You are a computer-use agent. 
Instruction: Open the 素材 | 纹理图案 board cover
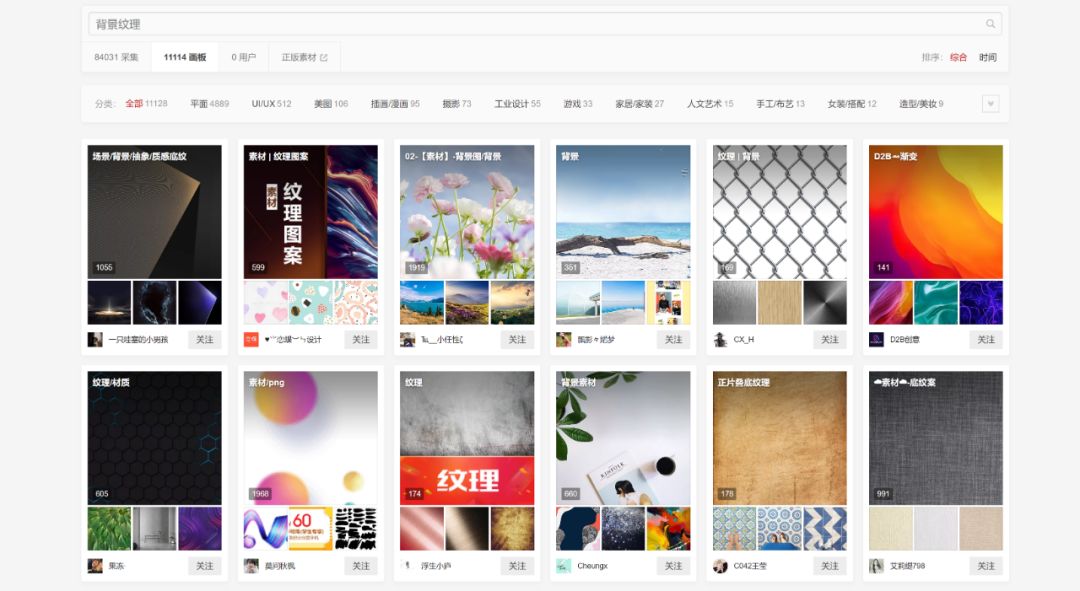click(311, 211)
